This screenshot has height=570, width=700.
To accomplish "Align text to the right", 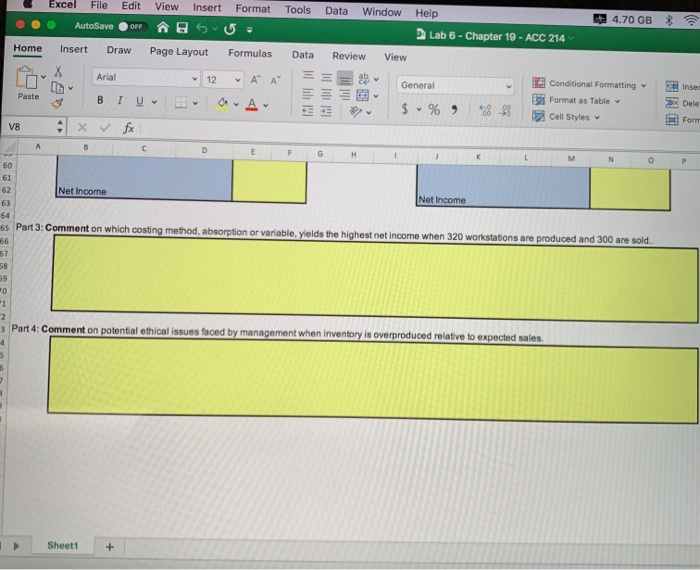I will 344,95.
